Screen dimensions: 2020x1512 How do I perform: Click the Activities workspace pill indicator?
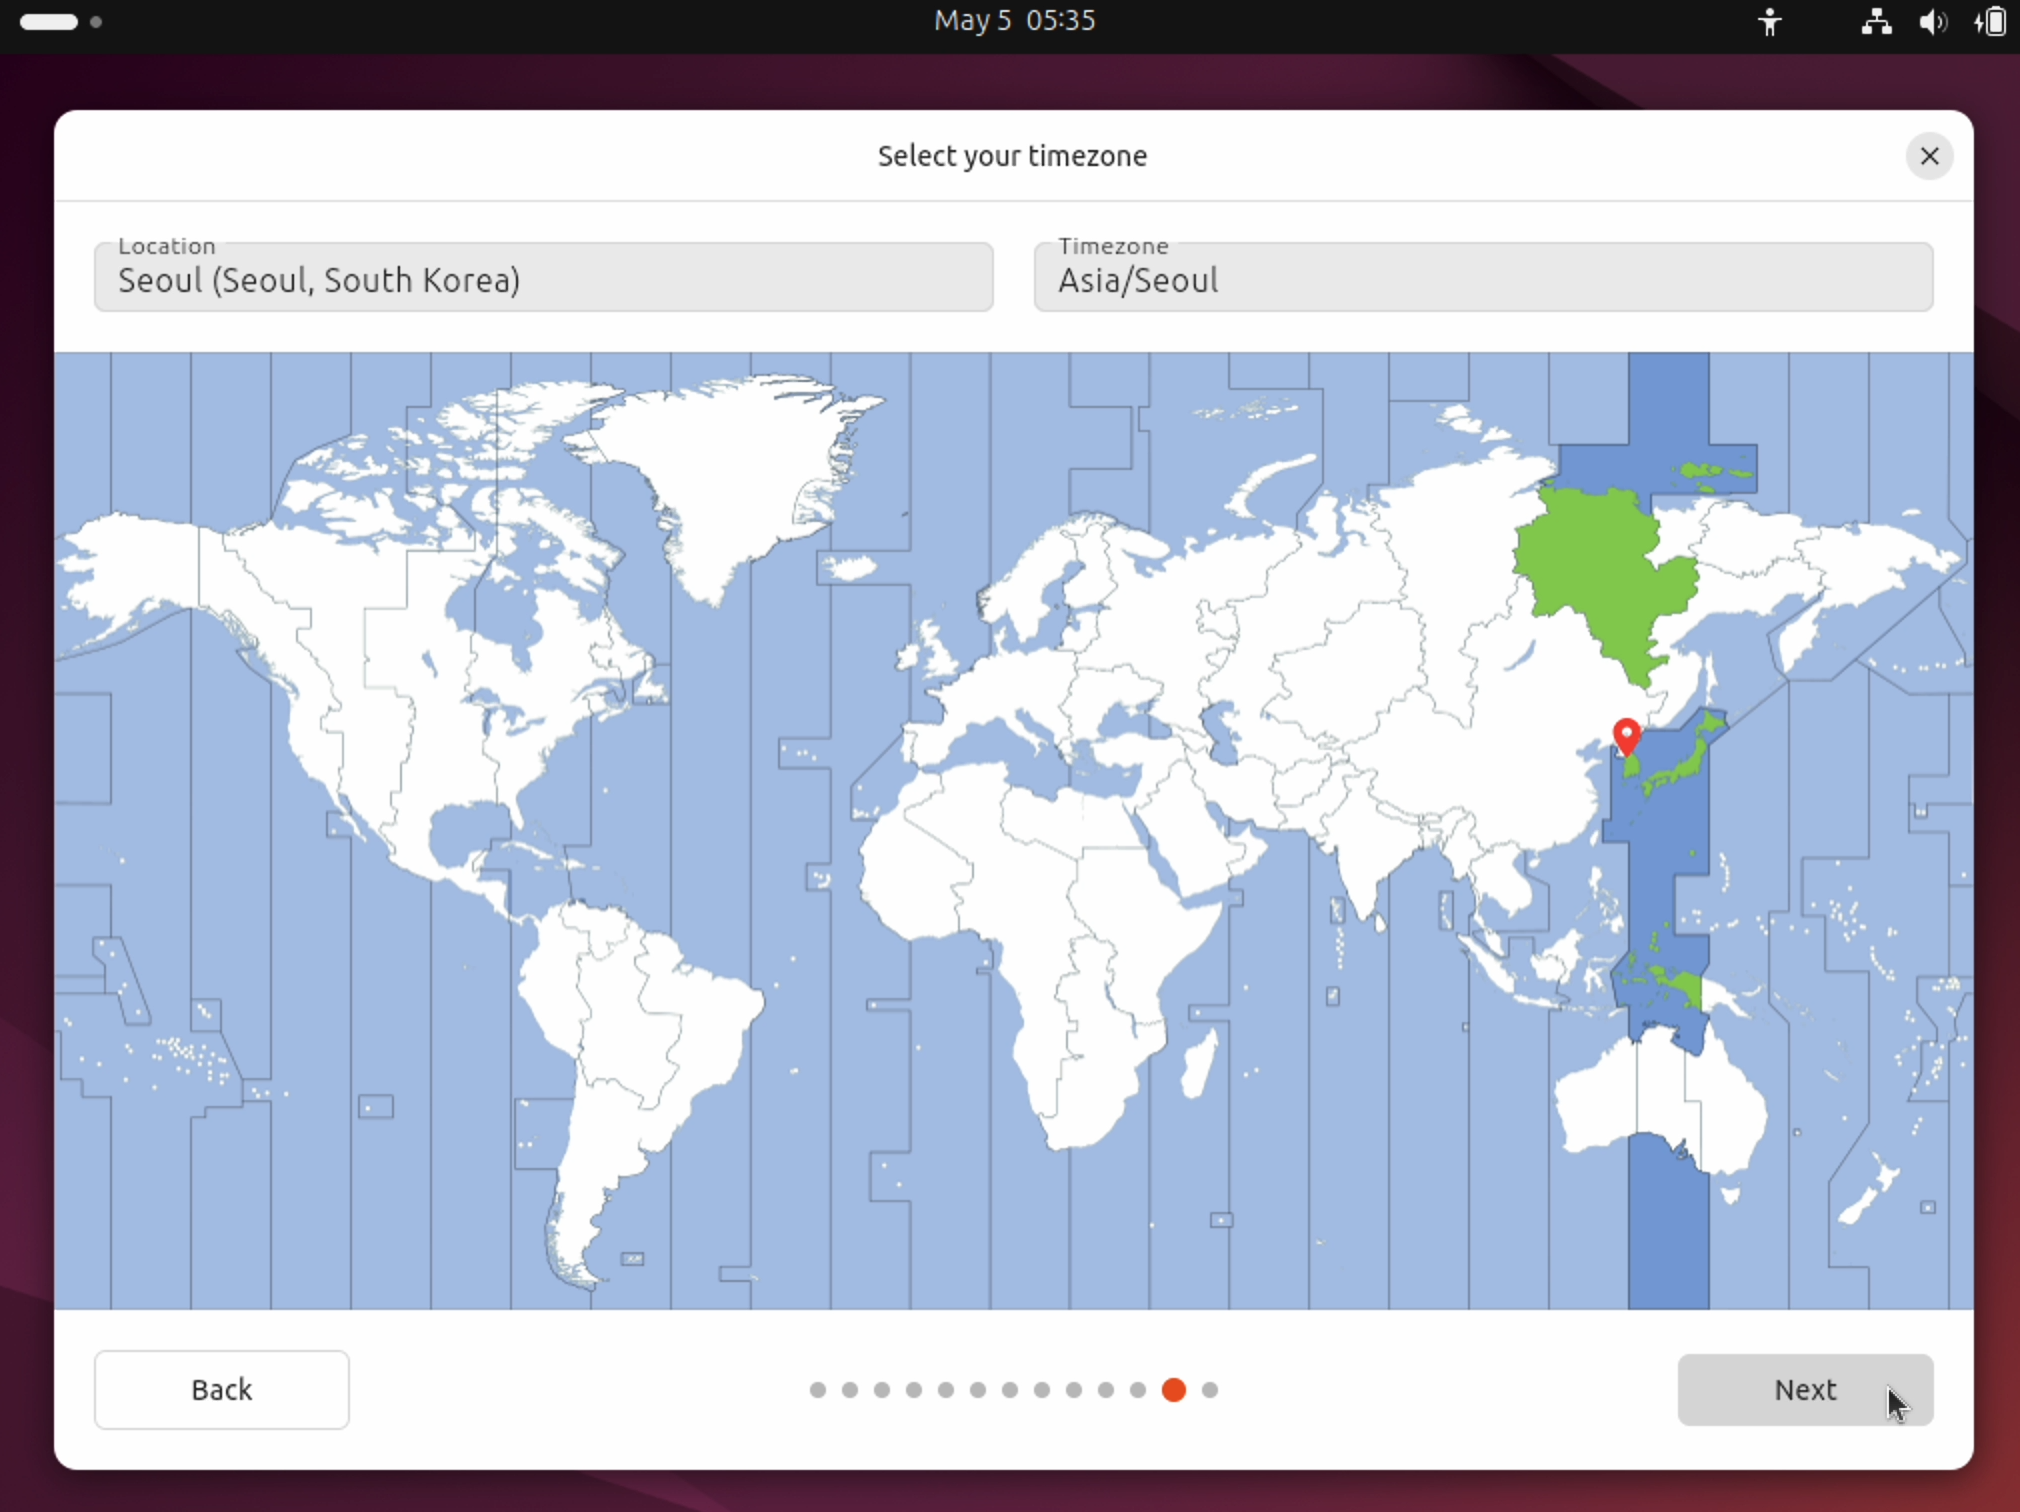[49, 21]
